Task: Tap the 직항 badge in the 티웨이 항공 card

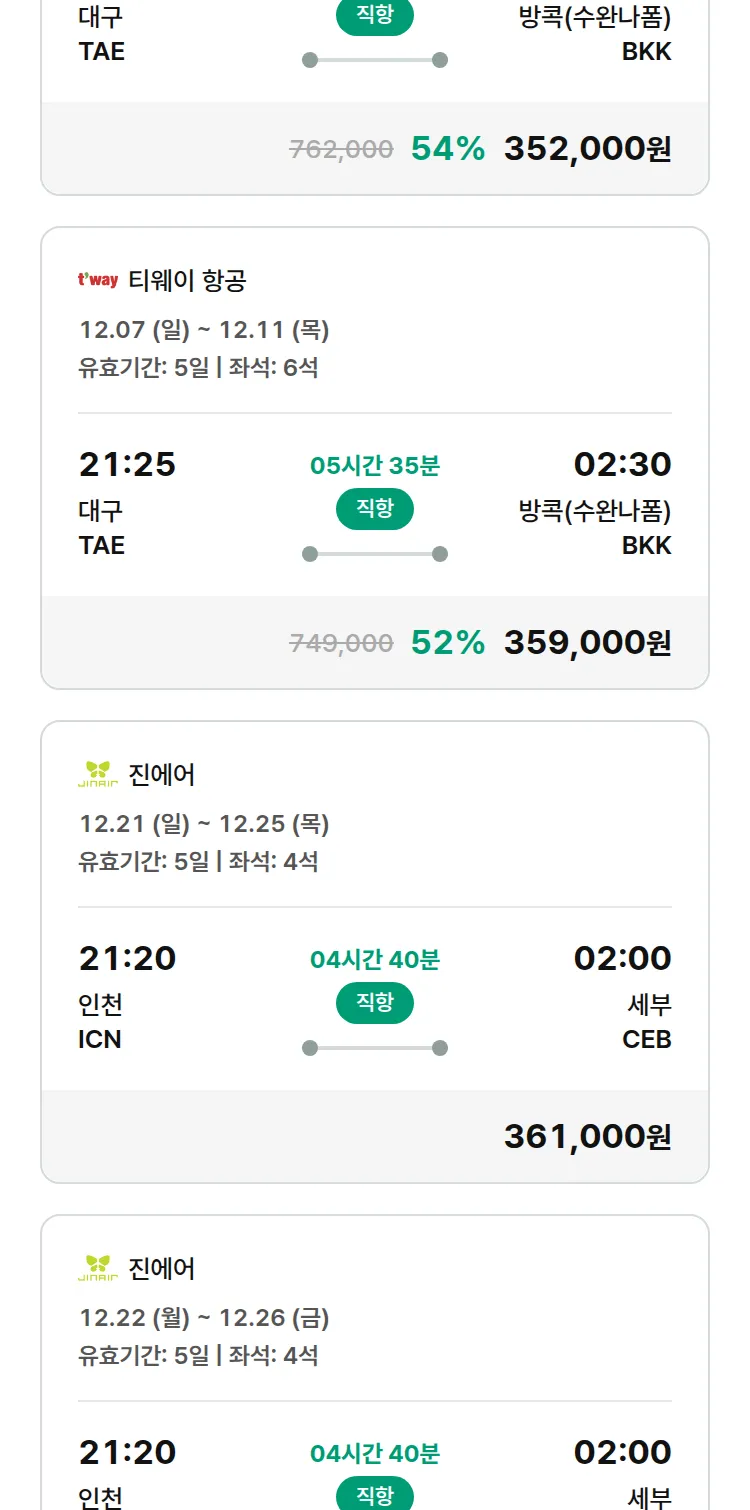Action: click(x=375, y=509)
